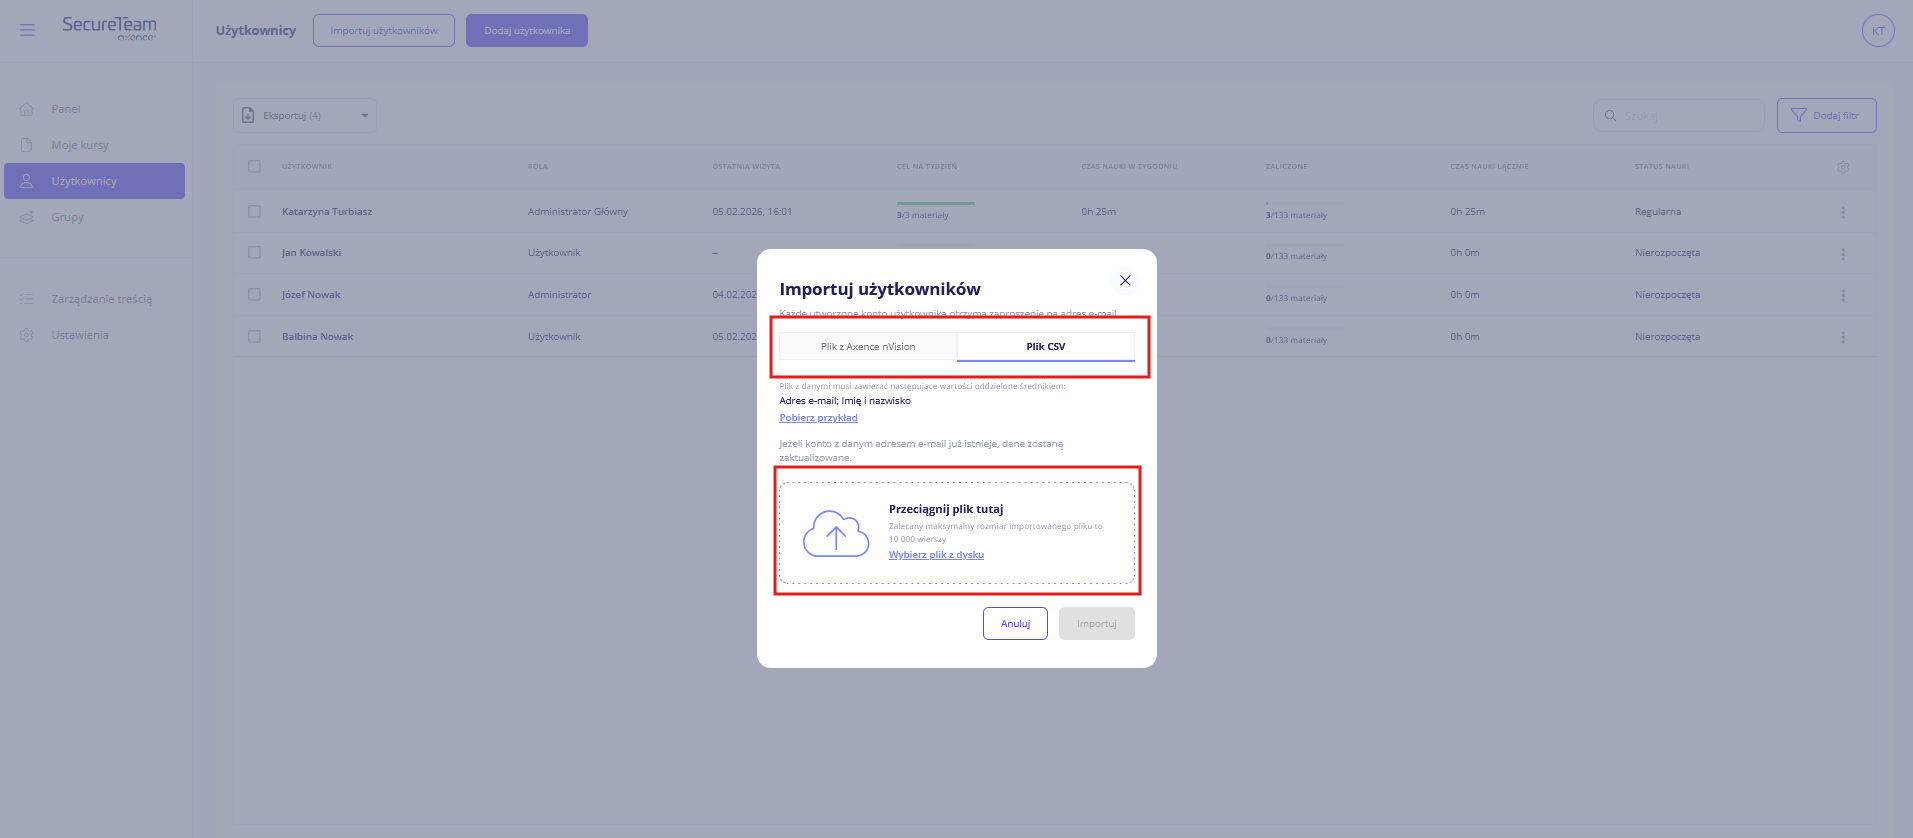The height and width of the screenshot is (838, 1913).
Task: Open table column settings gear
Action: pos(1843,167)
